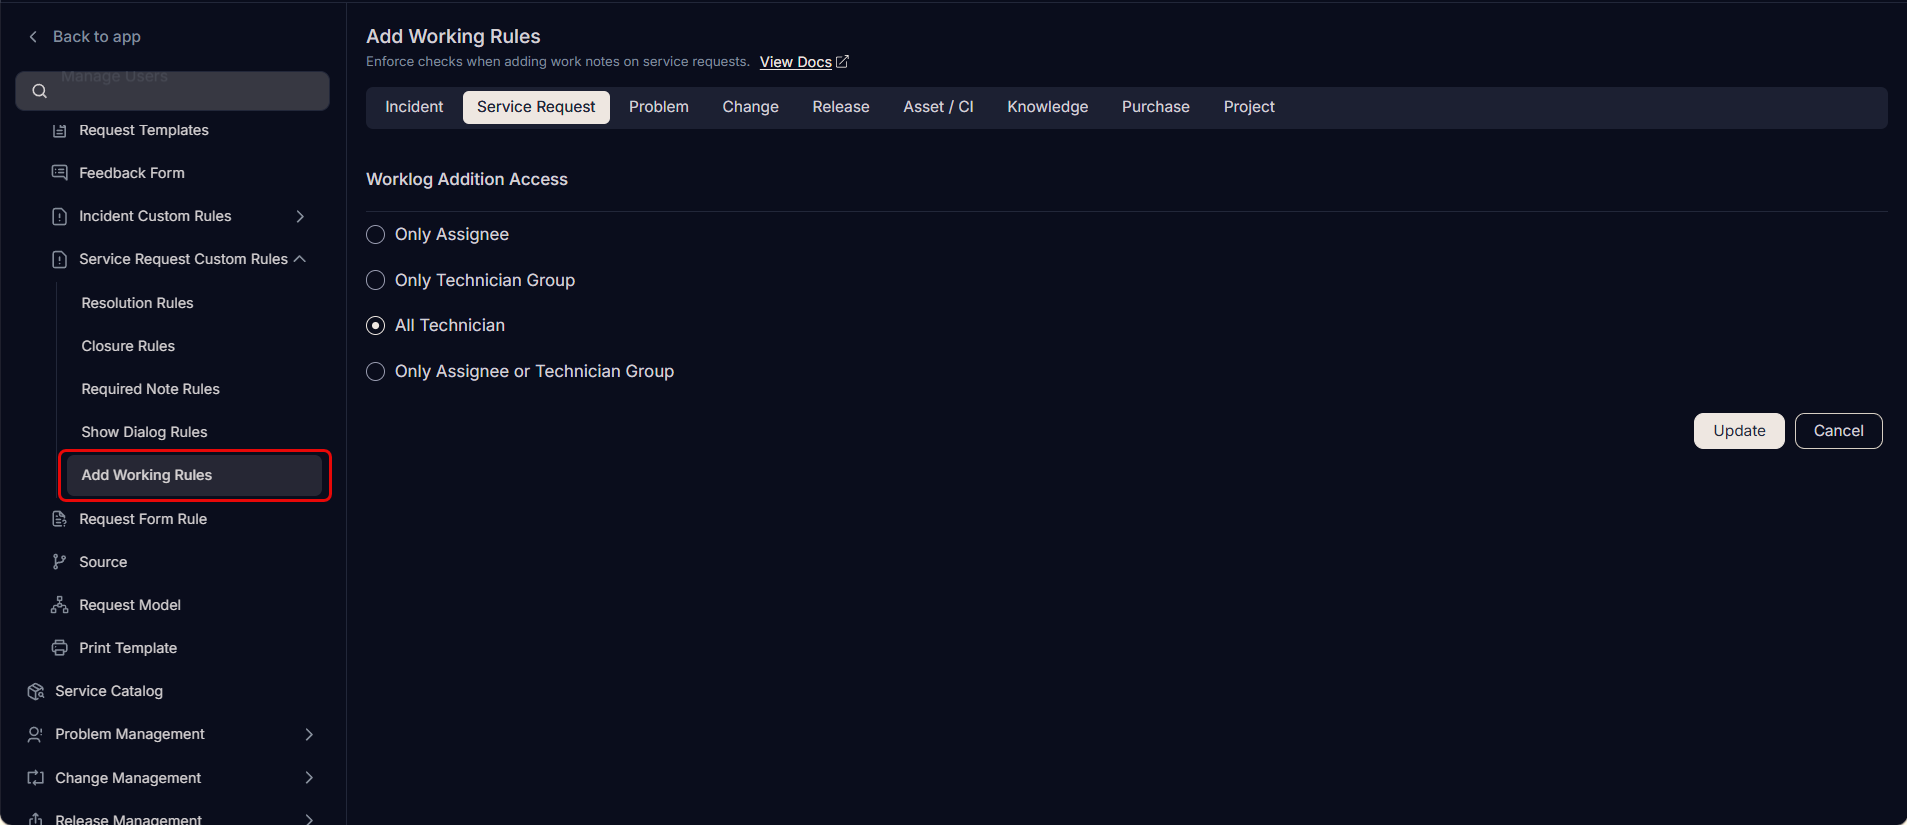
Task: Switch to the Knowledge tab
Action: click(1048, 107)
